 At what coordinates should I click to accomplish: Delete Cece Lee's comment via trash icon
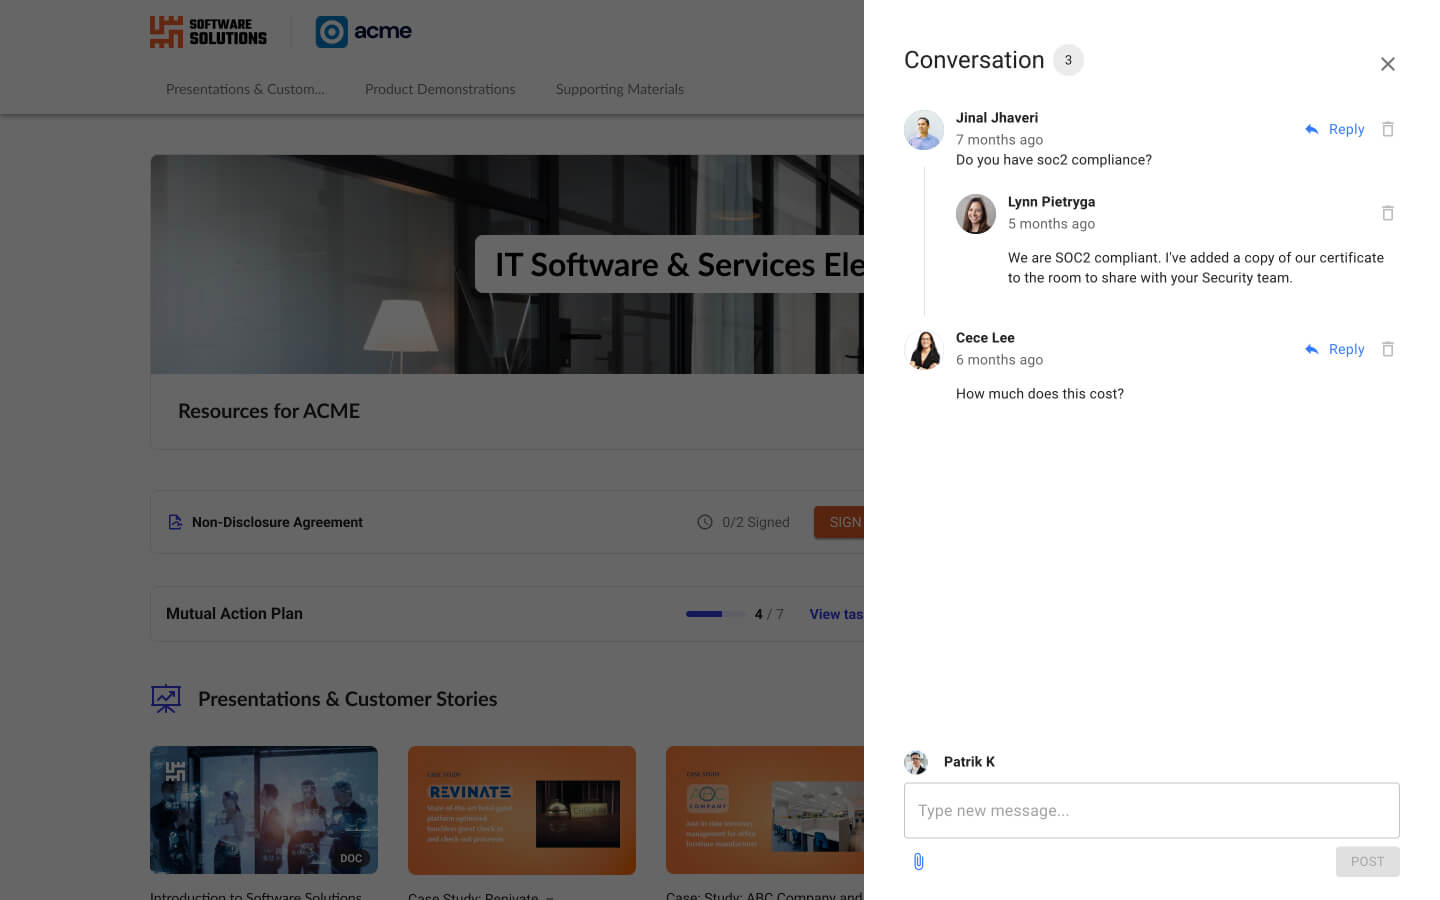coord(1388,349)
